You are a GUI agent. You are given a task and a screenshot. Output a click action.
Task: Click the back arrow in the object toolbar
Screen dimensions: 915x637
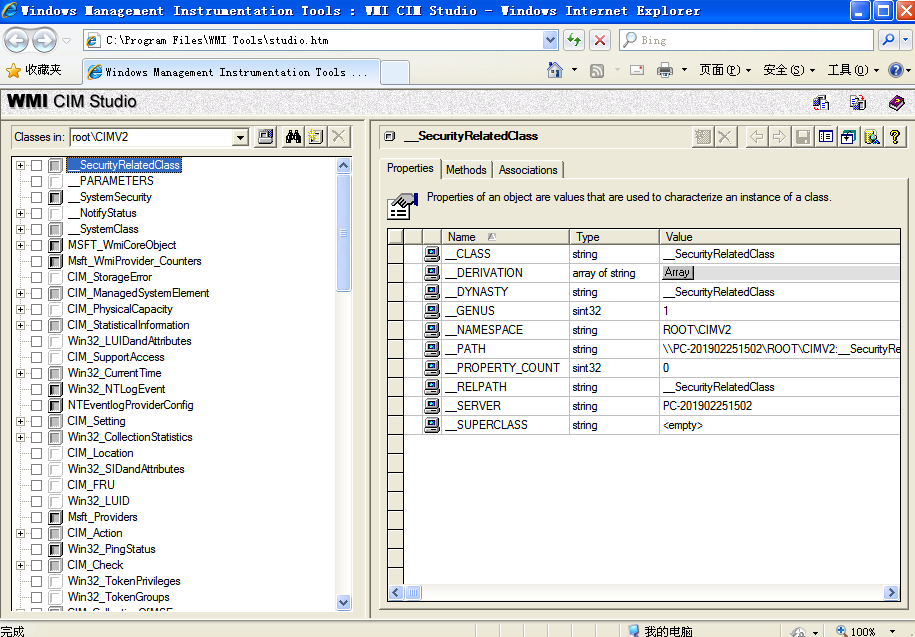pos(757,137)
